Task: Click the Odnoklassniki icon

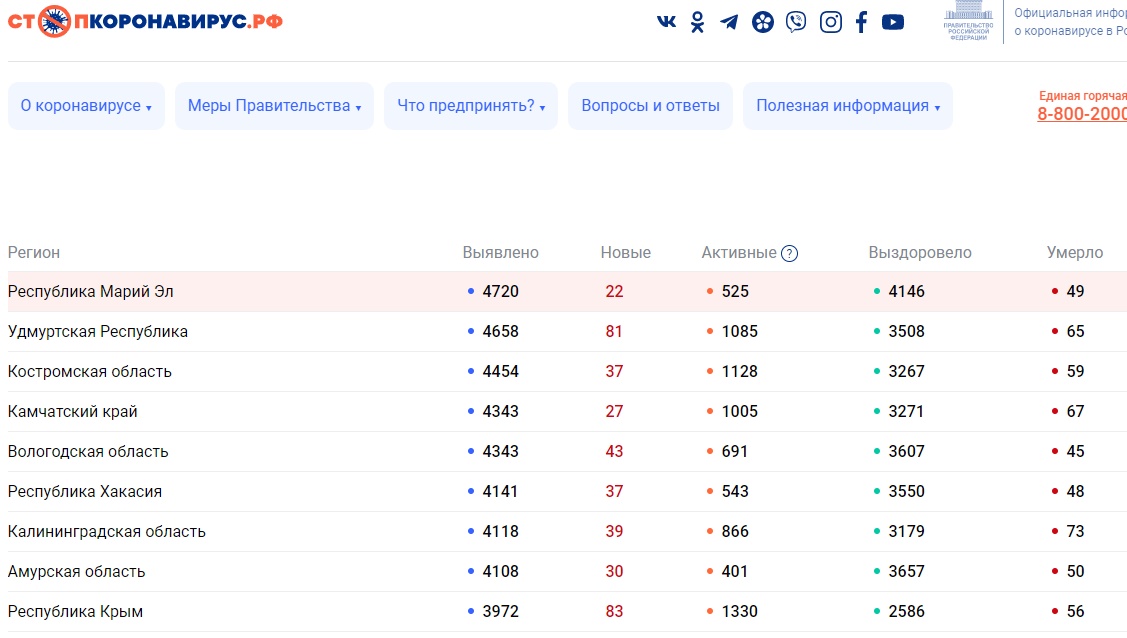Action: pos(698,22)
